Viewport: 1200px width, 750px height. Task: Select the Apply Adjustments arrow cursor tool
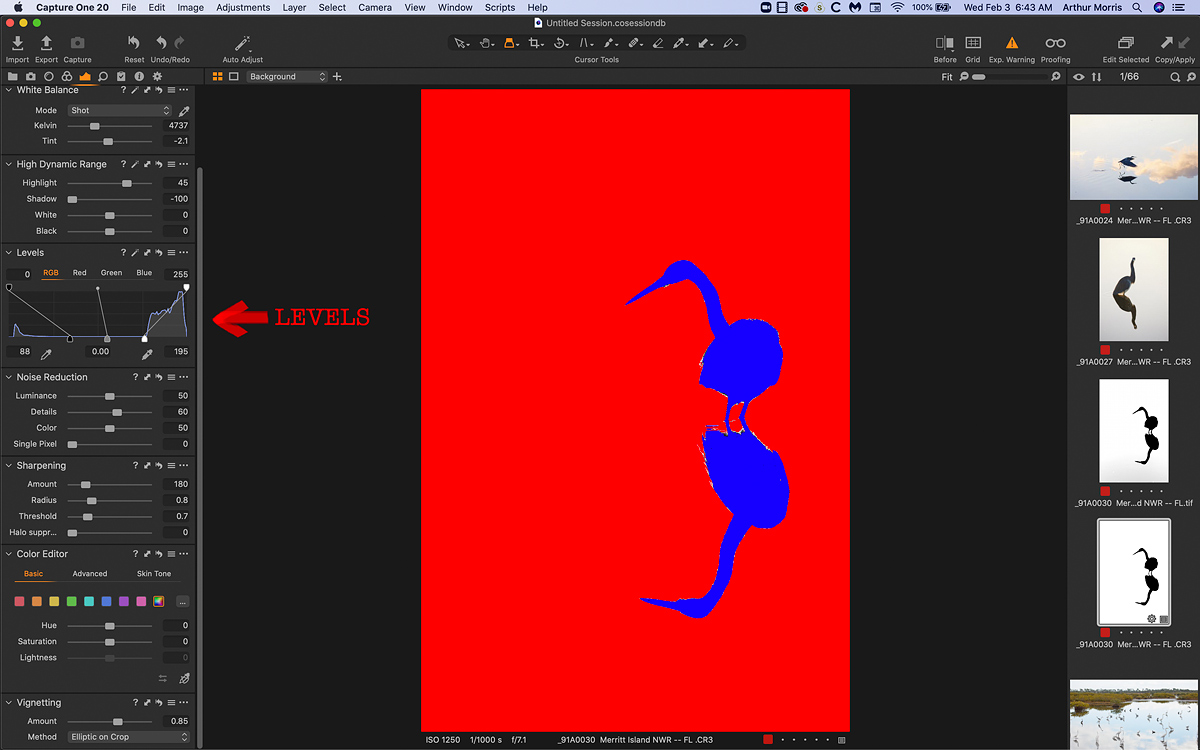[705, 43]
